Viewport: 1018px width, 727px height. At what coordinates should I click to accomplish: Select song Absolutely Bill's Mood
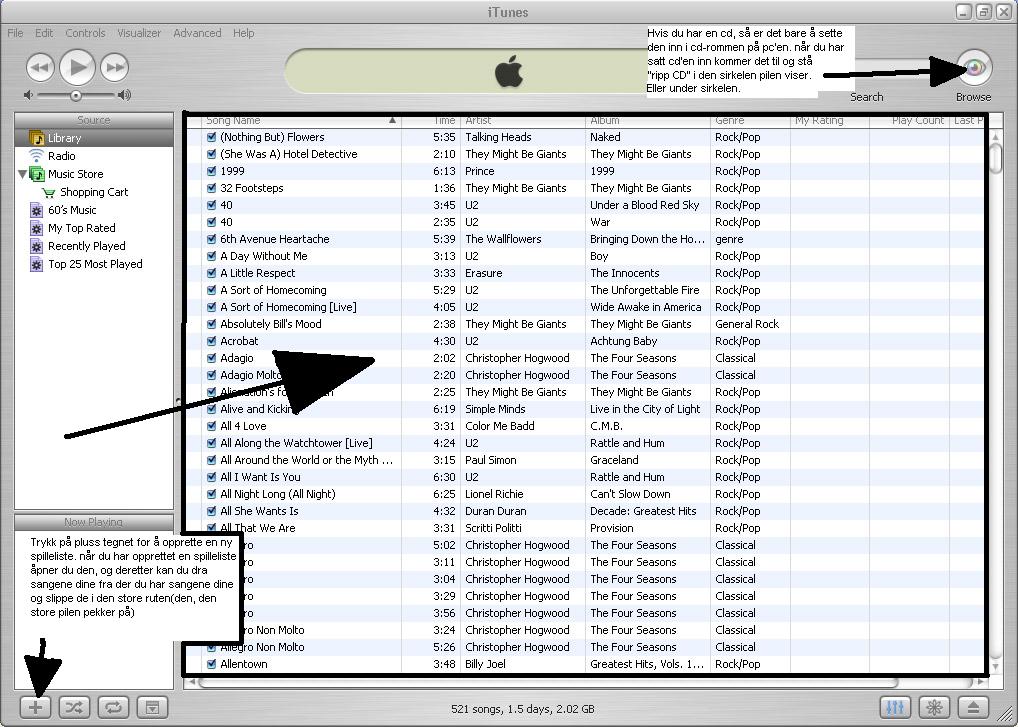(x=271, y=324)
